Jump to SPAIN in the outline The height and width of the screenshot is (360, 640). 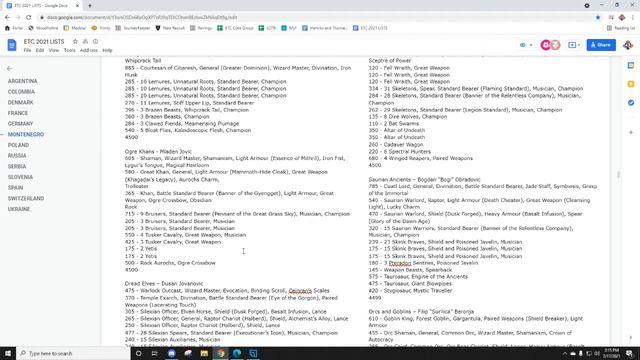click(x=16, y=188)
